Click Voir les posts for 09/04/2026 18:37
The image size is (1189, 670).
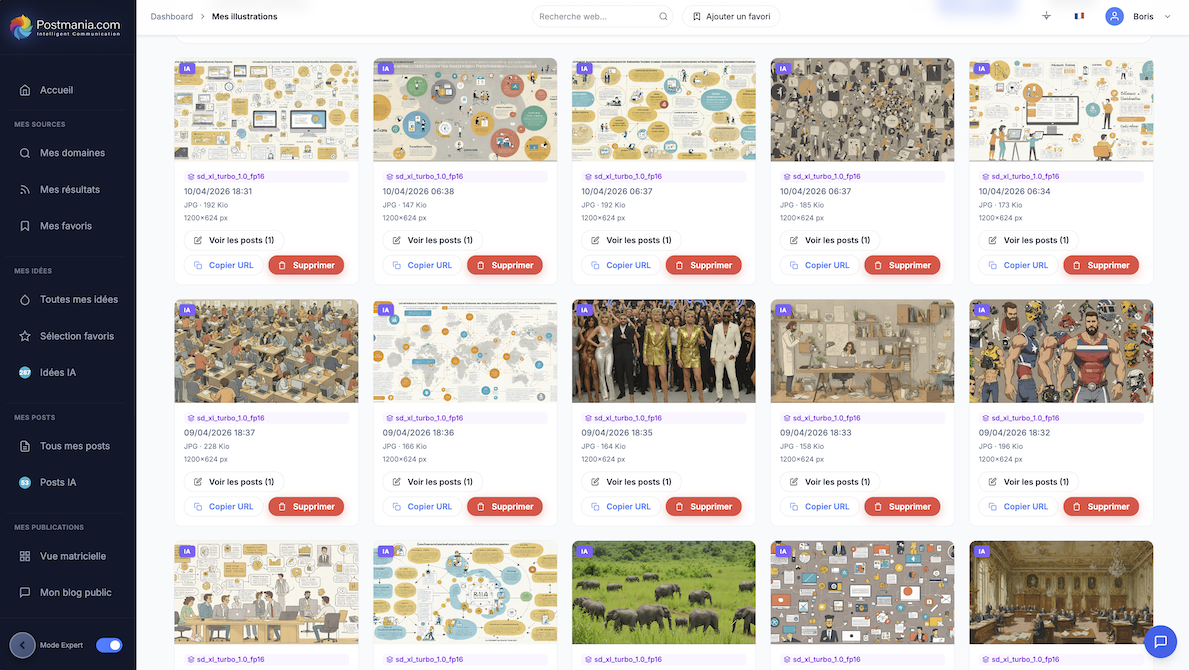pyautogui.click(x=234, y=482)
